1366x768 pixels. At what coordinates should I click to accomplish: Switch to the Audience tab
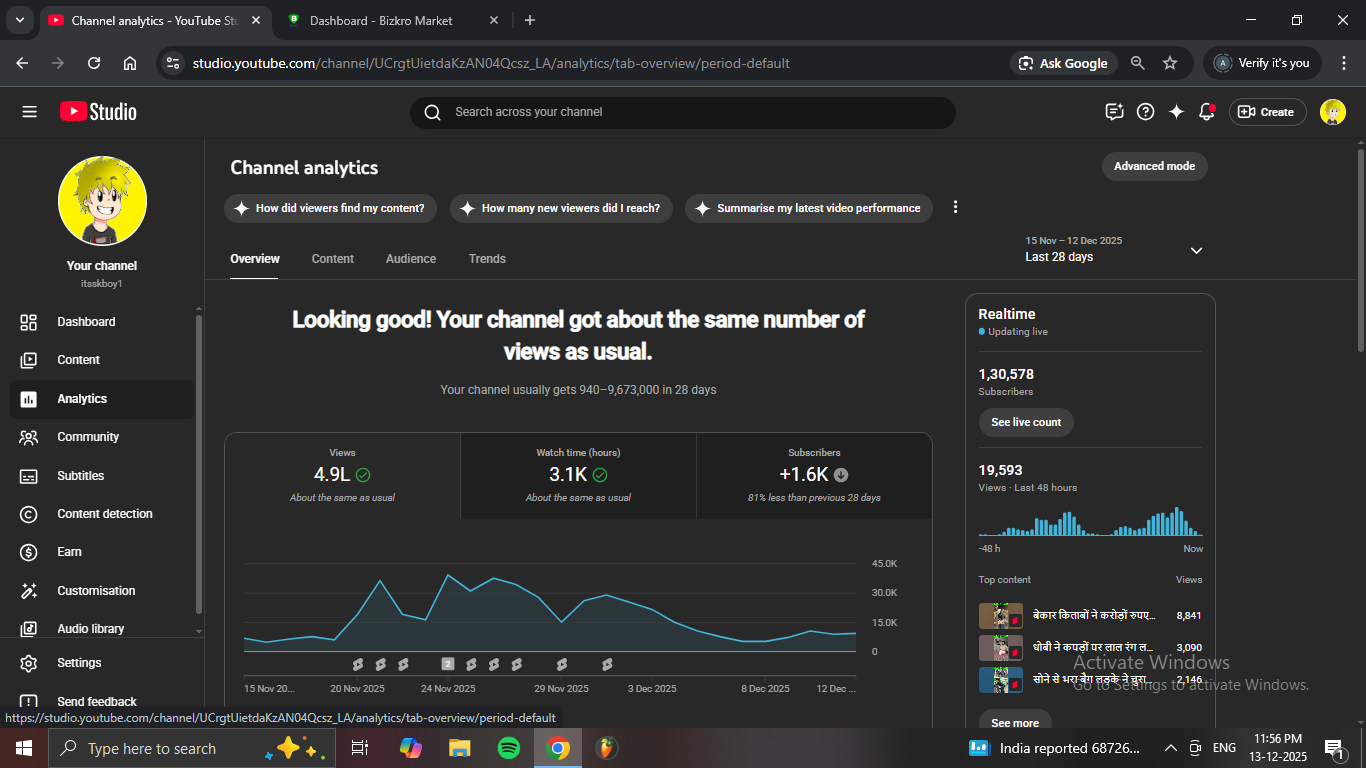coord(410,259)
